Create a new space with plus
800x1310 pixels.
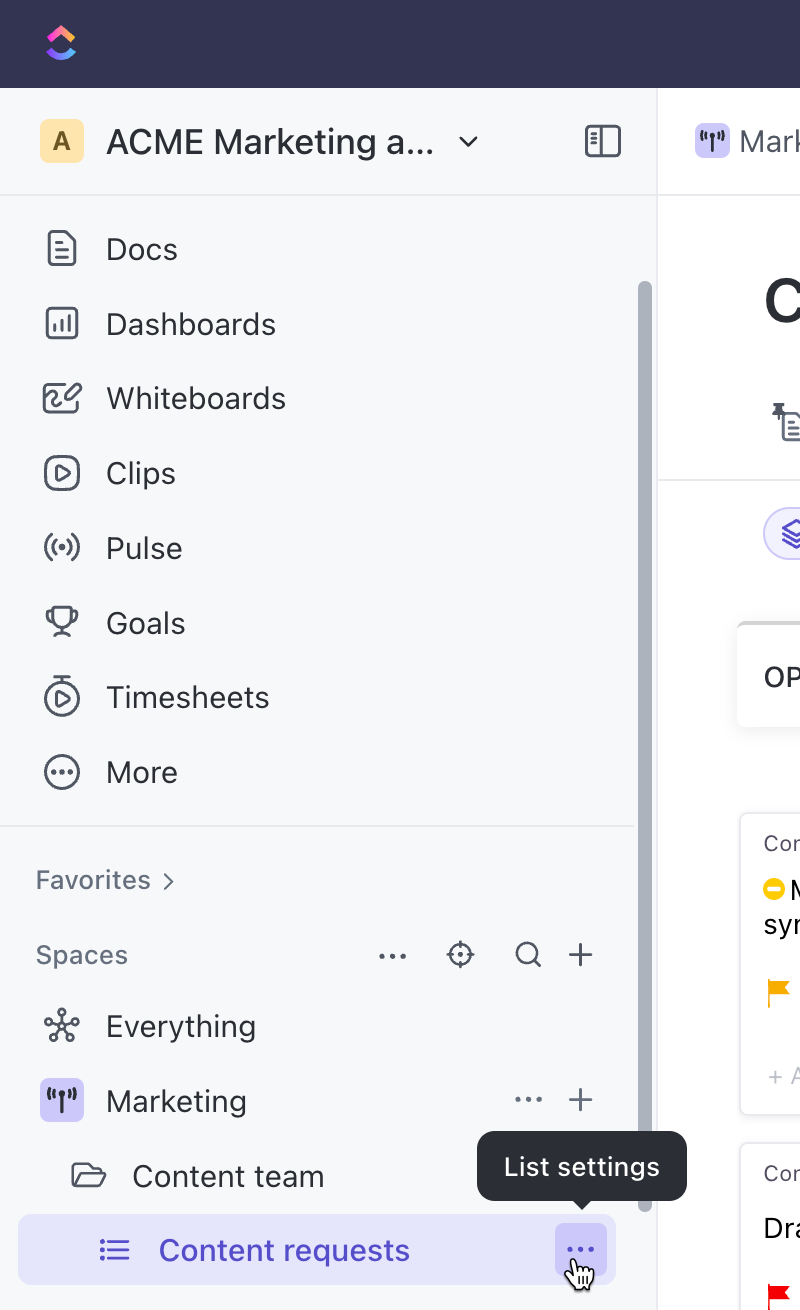581,955
